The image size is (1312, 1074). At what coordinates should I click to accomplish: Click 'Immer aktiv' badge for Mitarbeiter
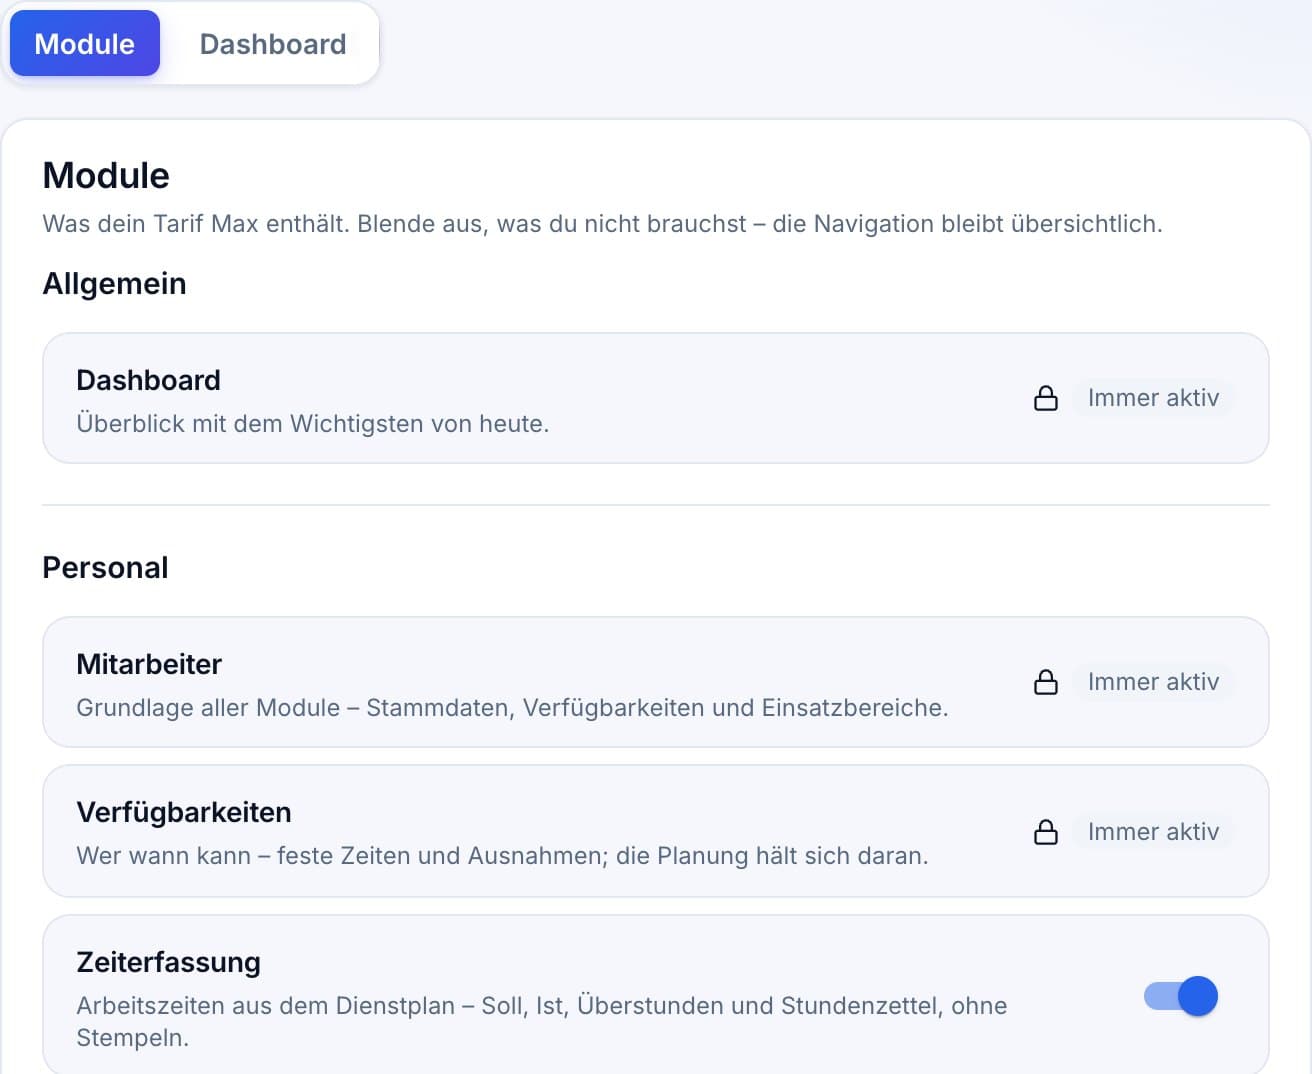pos(1153,682)
